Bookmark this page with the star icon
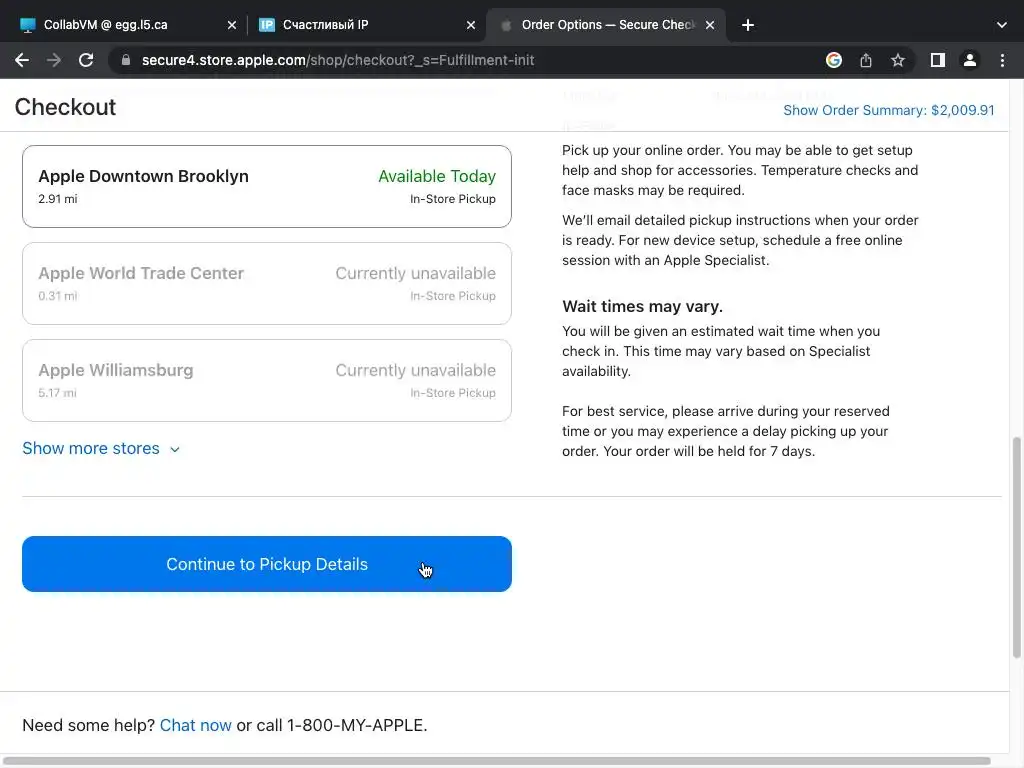 [x=898, y=60]
